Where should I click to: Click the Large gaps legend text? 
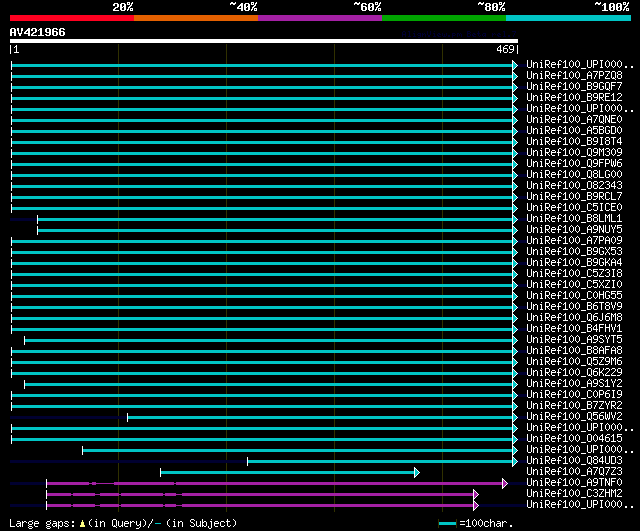(42, 523)
